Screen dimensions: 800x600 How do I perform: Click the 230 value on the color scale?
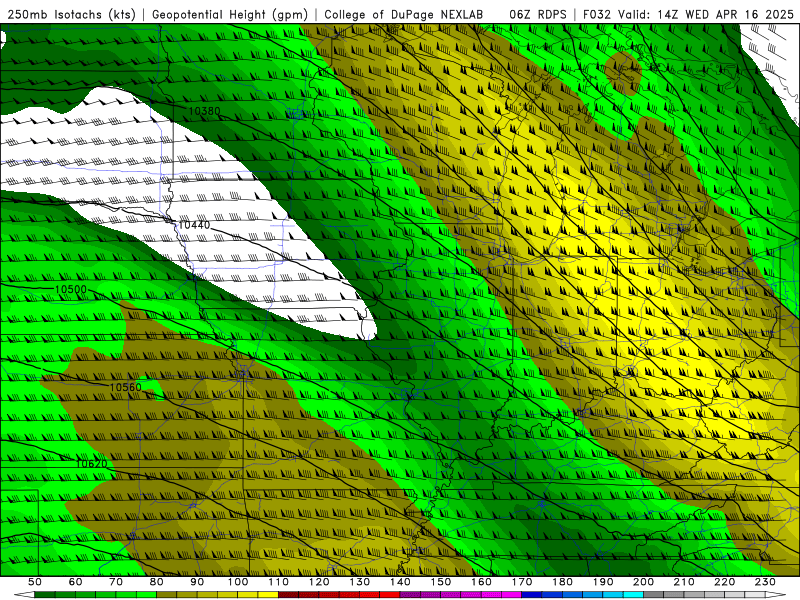click(765, 582)
